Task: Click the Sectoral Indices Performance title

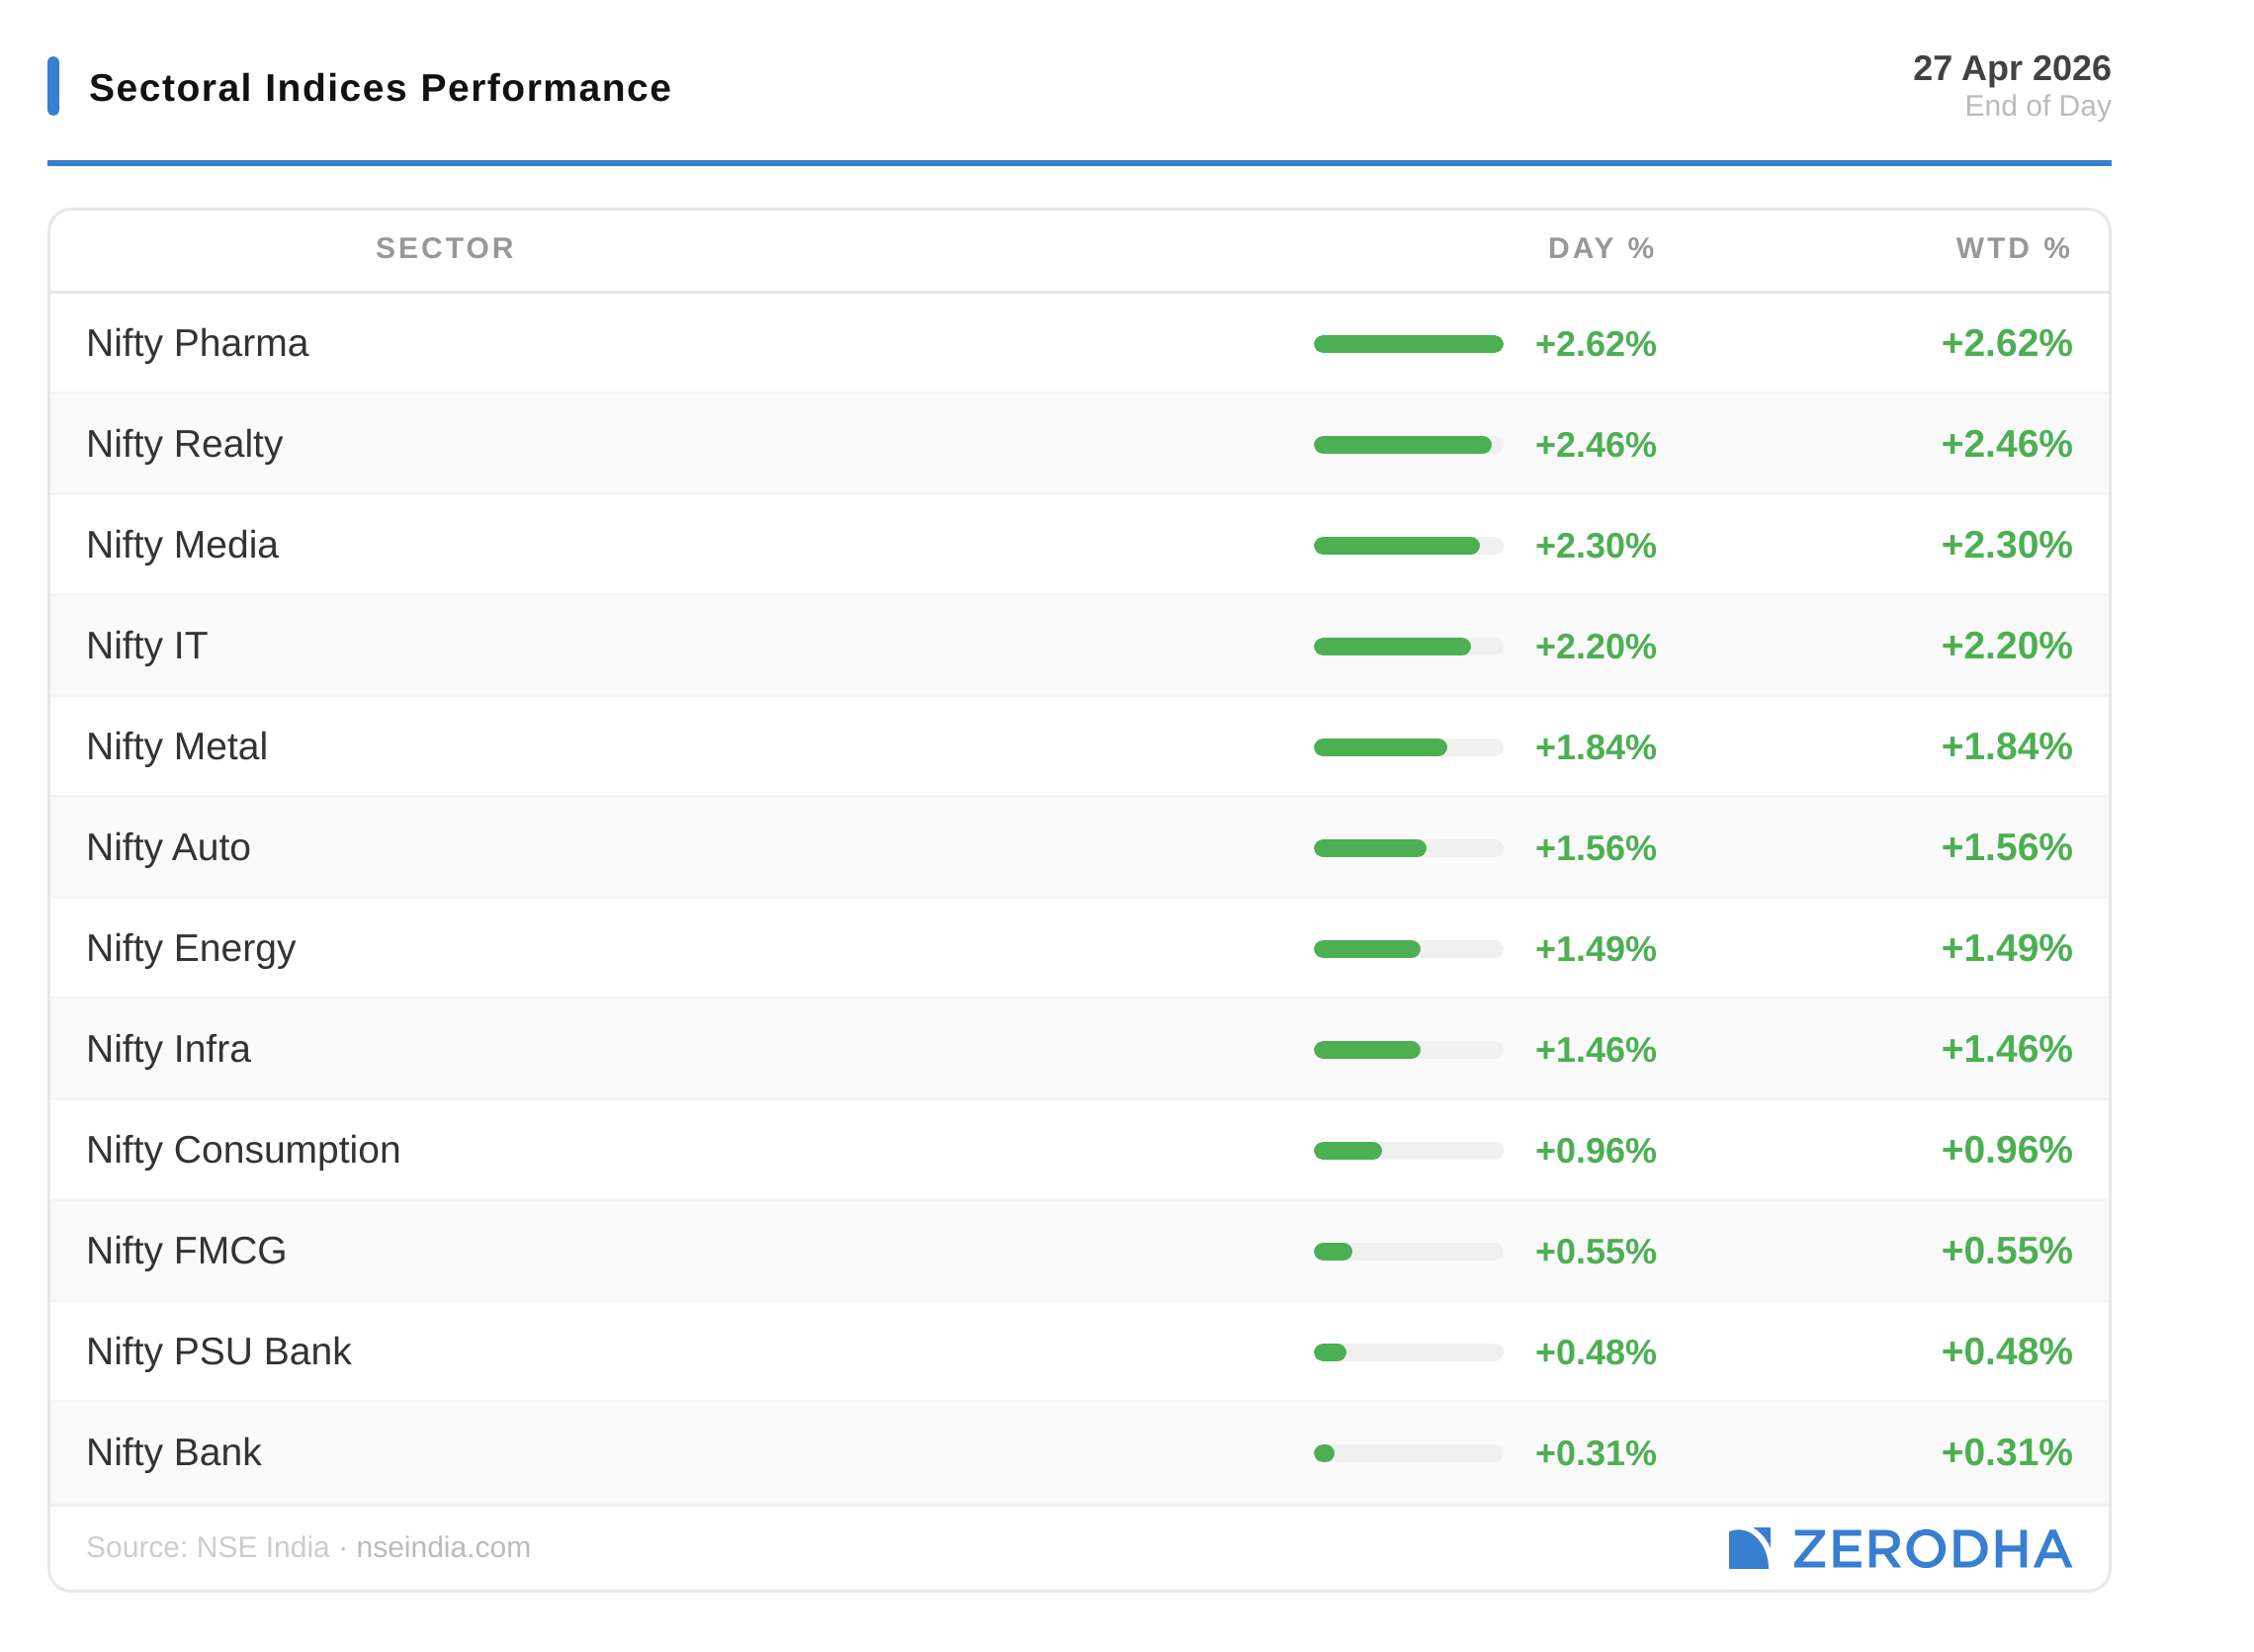Action: click(x=380, y=88)
